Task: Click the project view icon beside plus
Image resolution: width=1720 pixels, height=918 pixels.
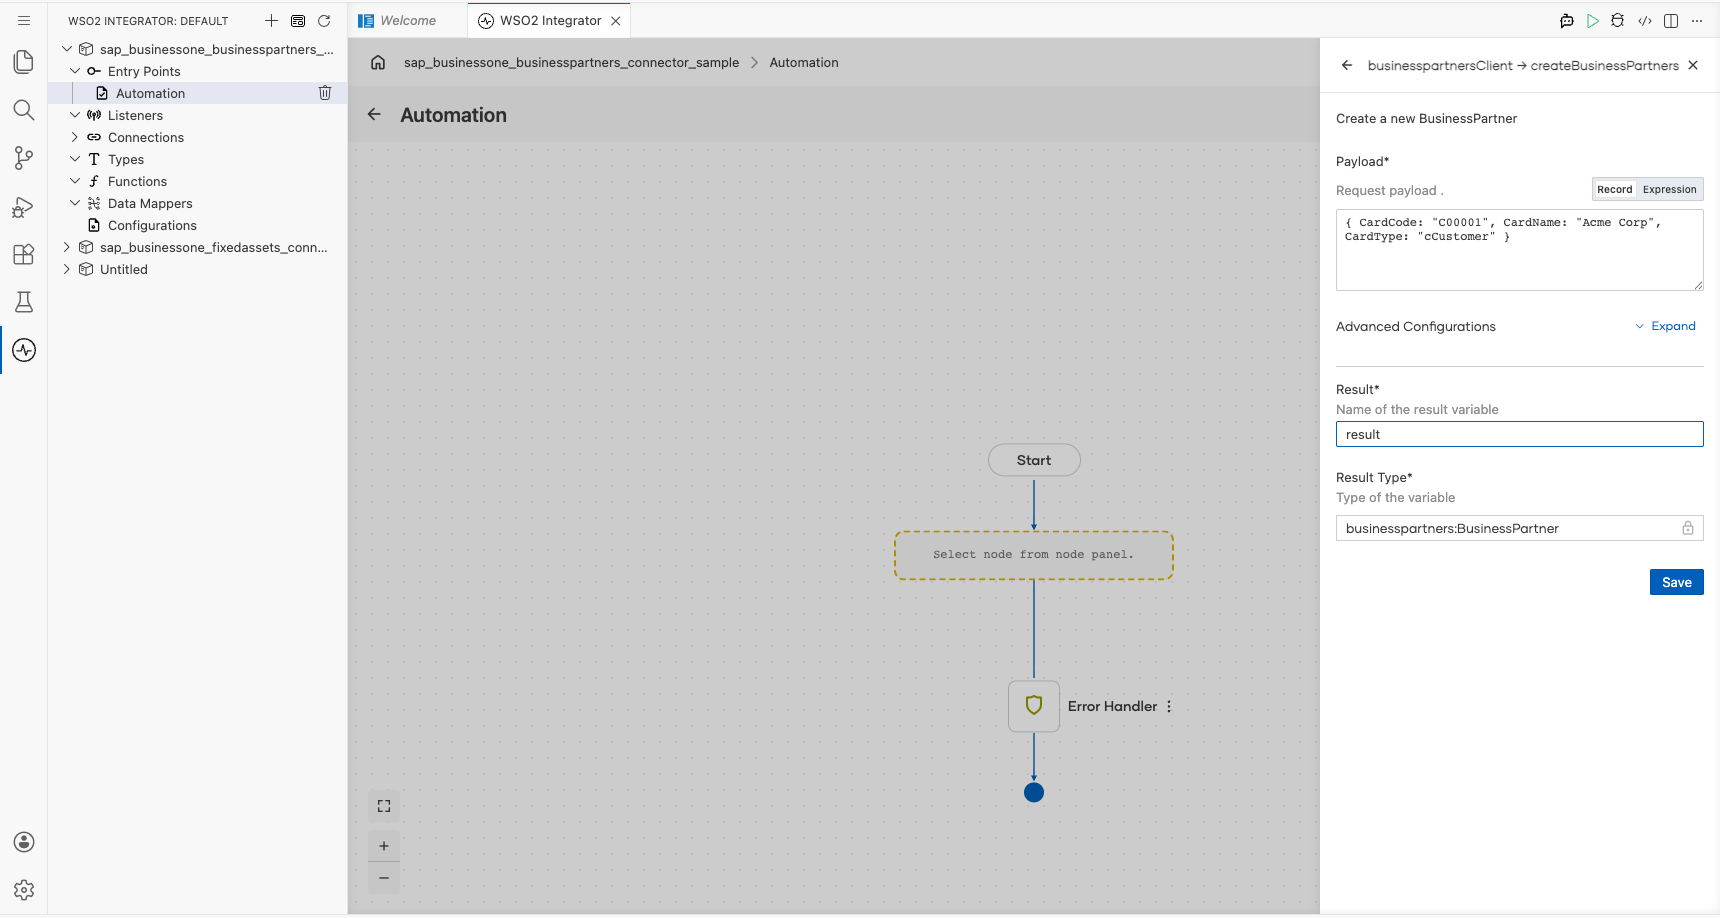Action: point(298,21)
